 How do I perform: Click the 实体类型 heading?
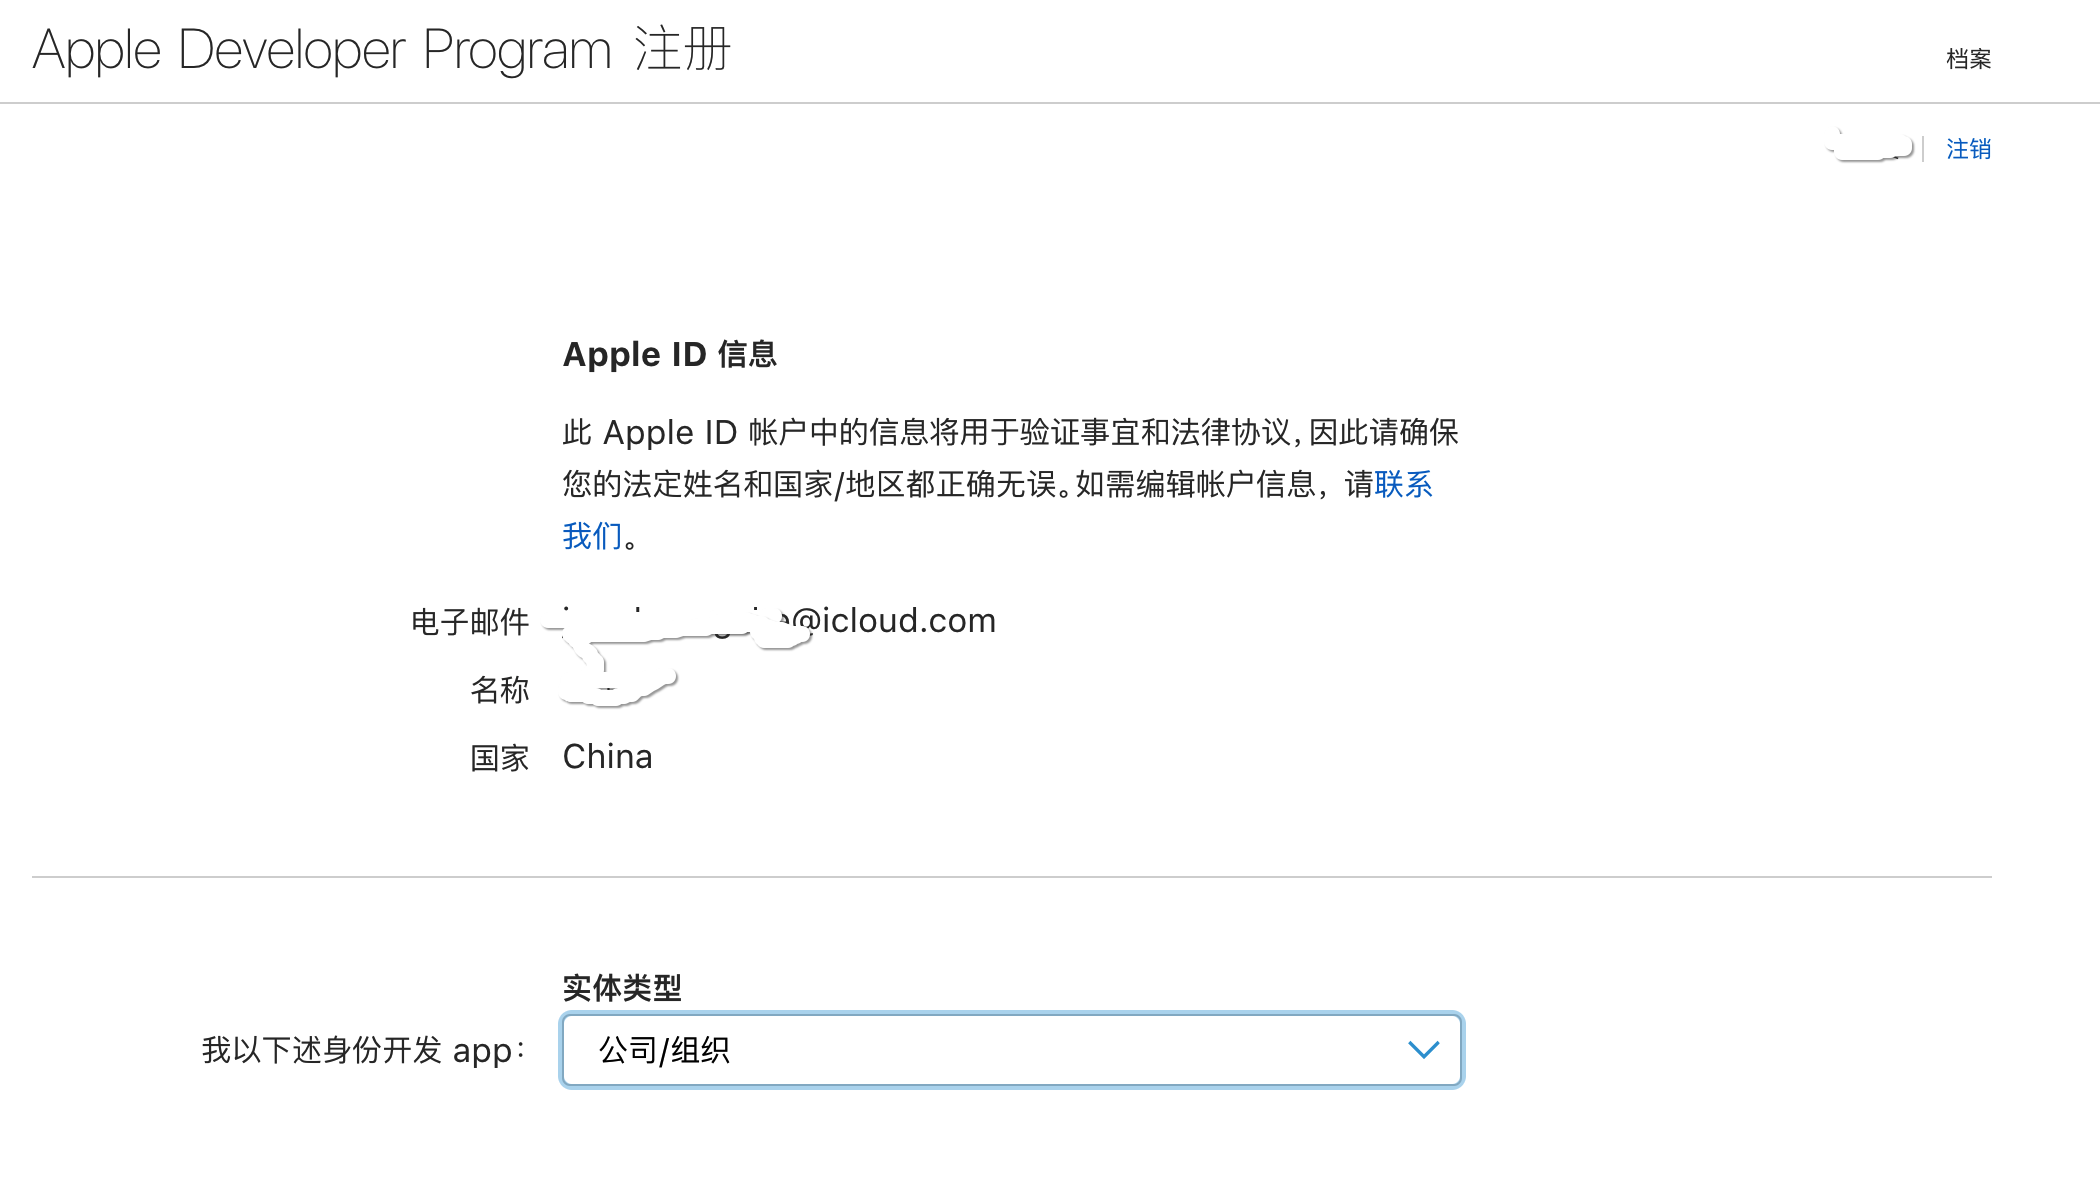click(621, 988)
